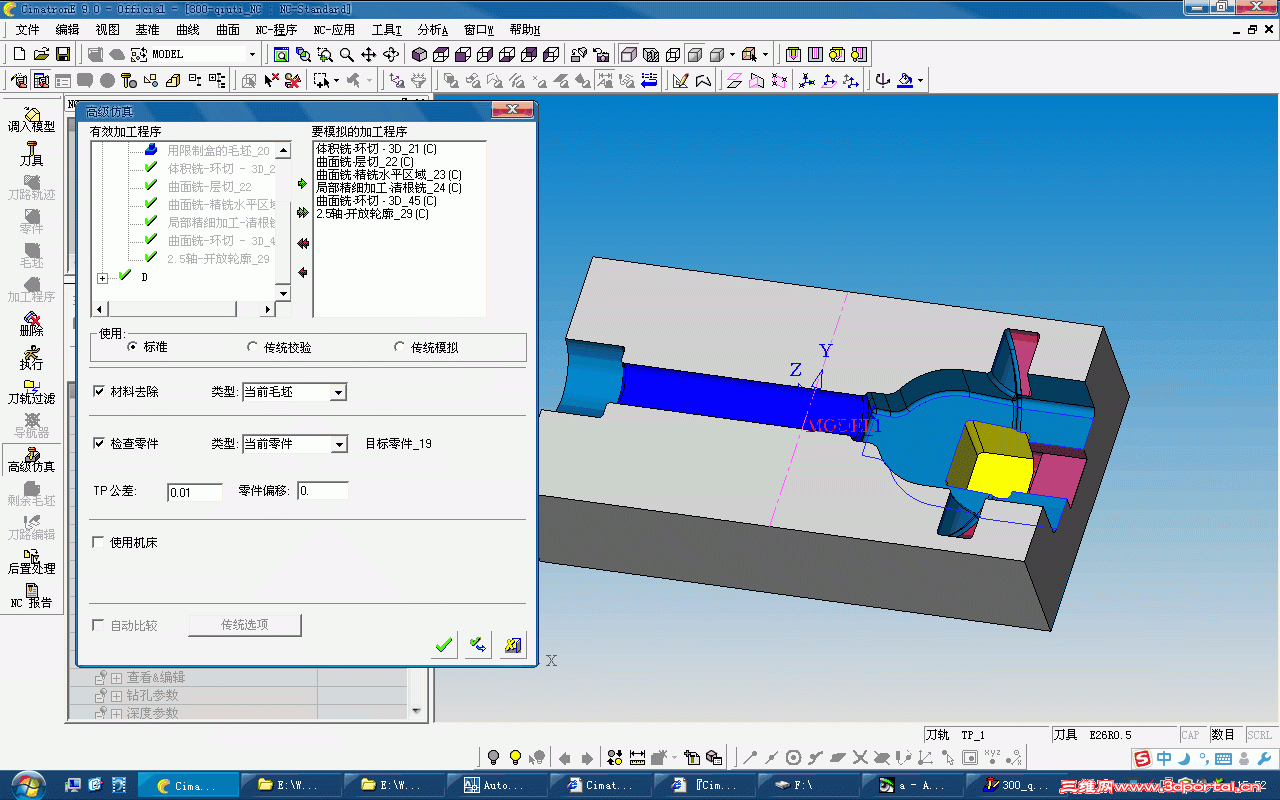The image size is (1280, 800).
Task: Click the isometric solid cube view icon
Action: pos(419,54)
